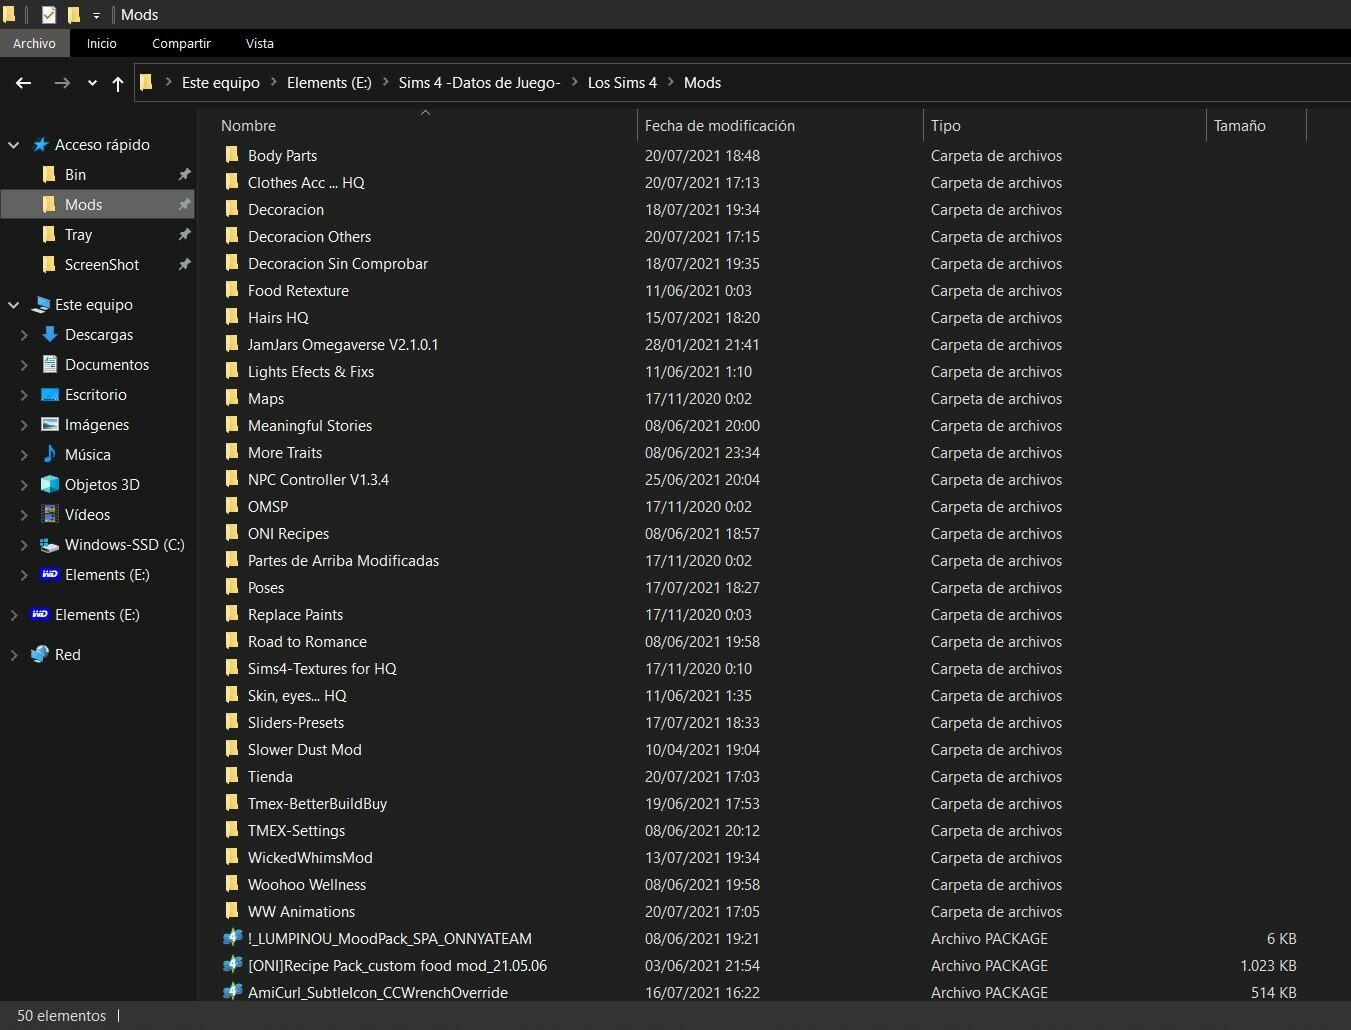Click the Música note icon

49,454
